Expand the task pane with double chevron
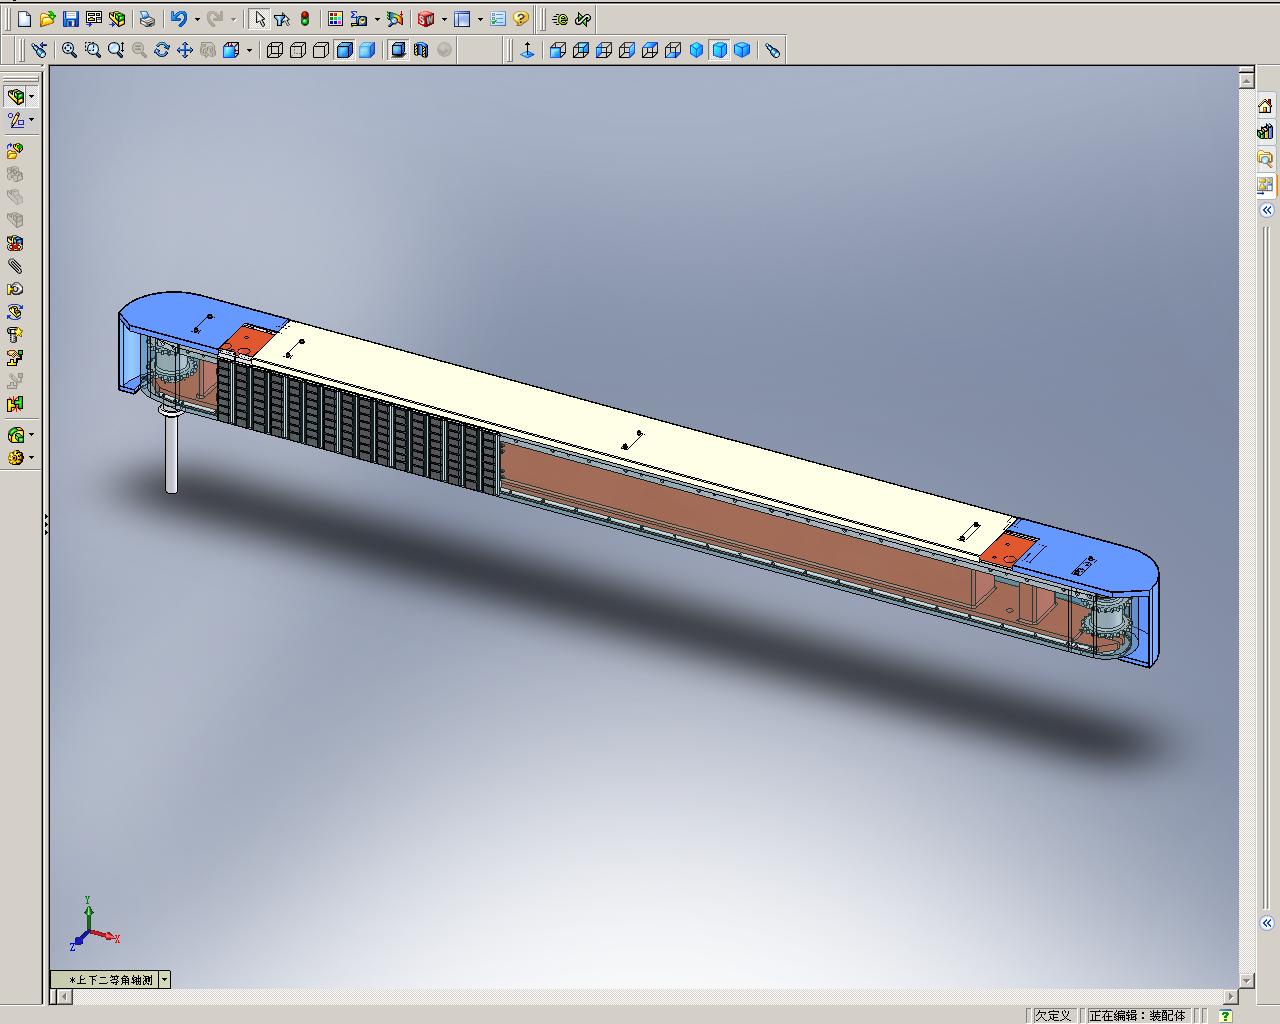Viewport: 1280px width, 1024px height. click(x=1267, y=210)
